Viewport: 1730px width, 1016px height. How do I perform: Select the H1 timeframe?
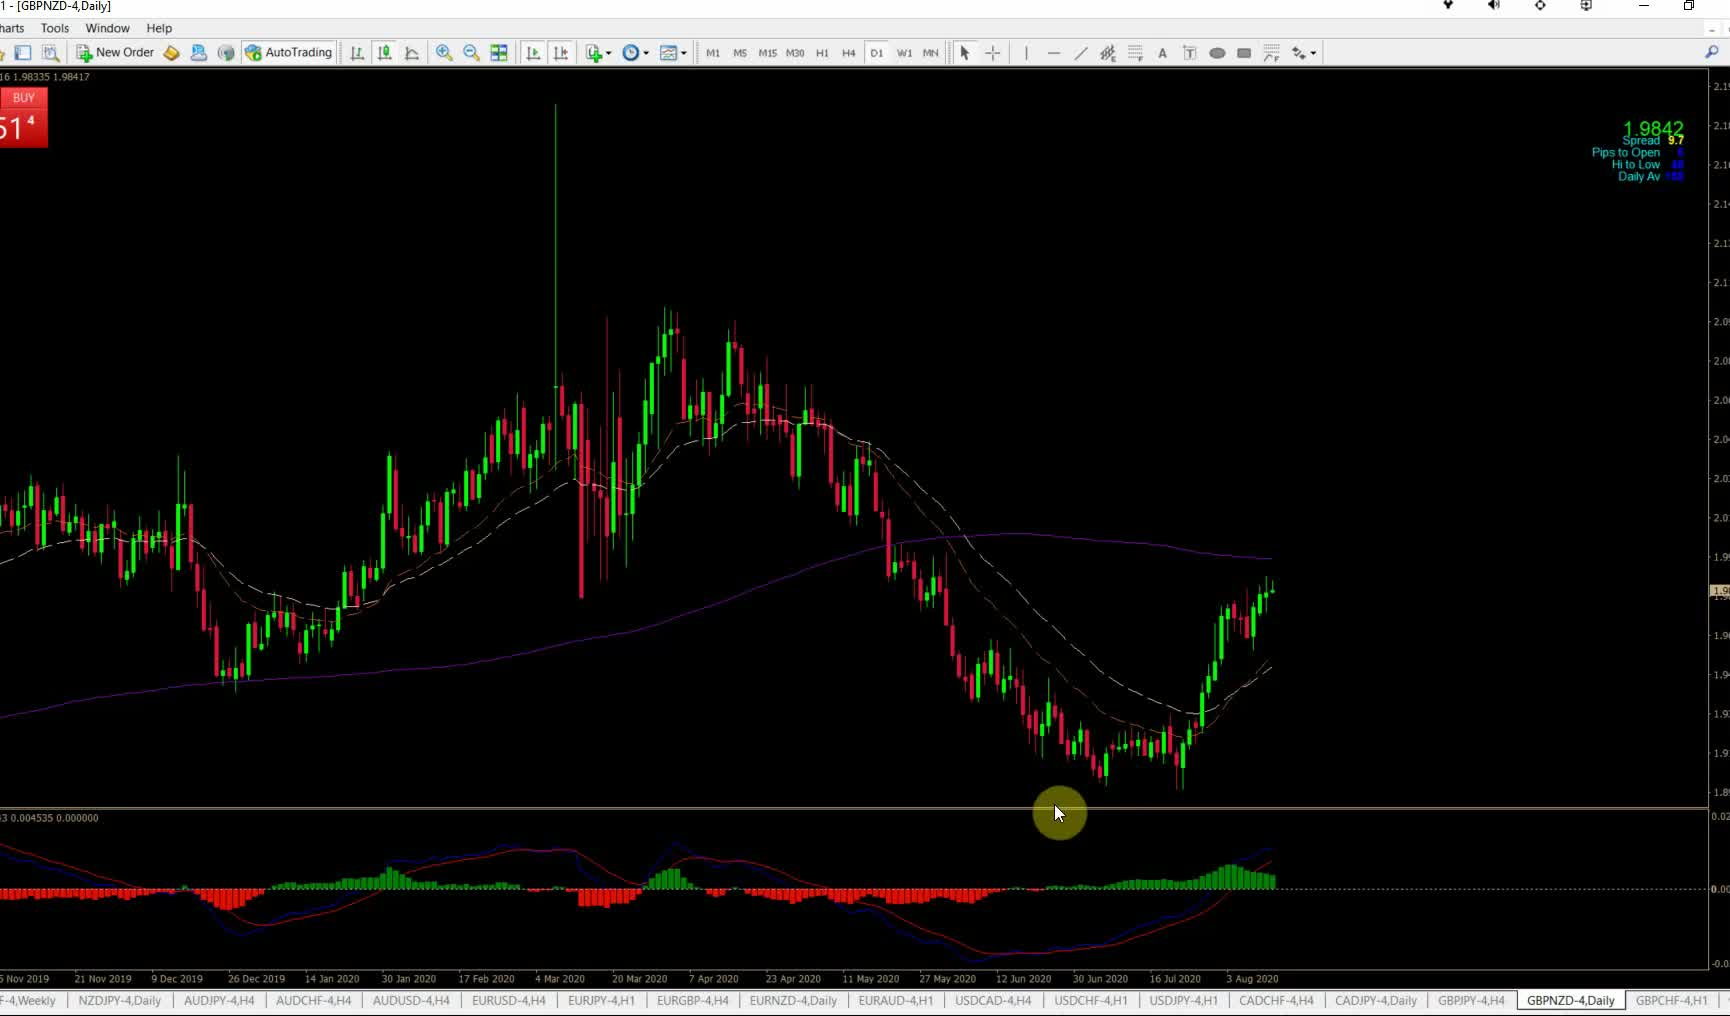[822, 53]
